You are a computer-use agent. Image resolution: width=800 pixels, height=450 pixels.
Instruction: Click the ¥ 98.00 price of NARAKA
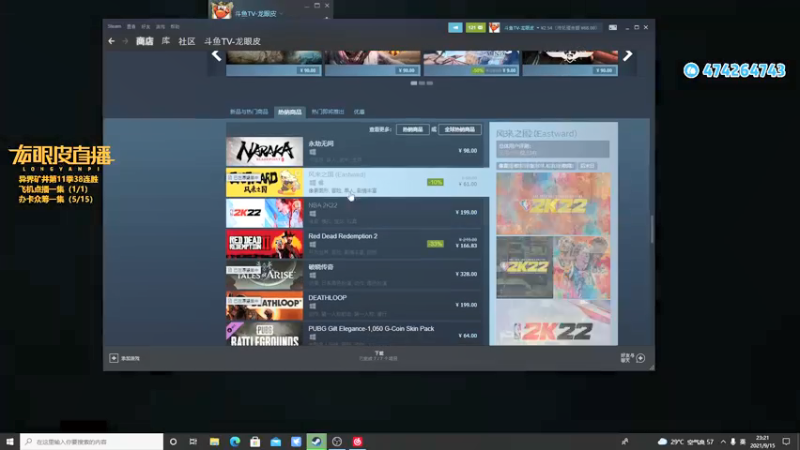pyautogui.click(x=467, y=151)
